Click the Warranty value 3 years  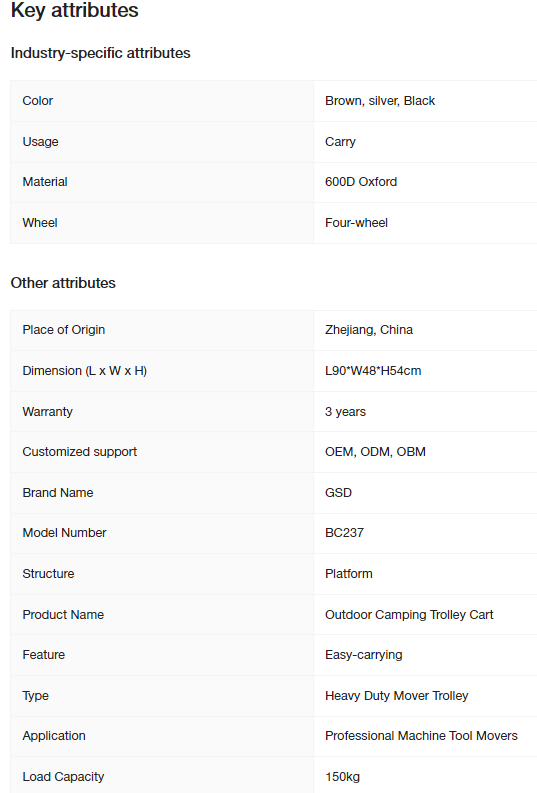(x=345, y=412)
